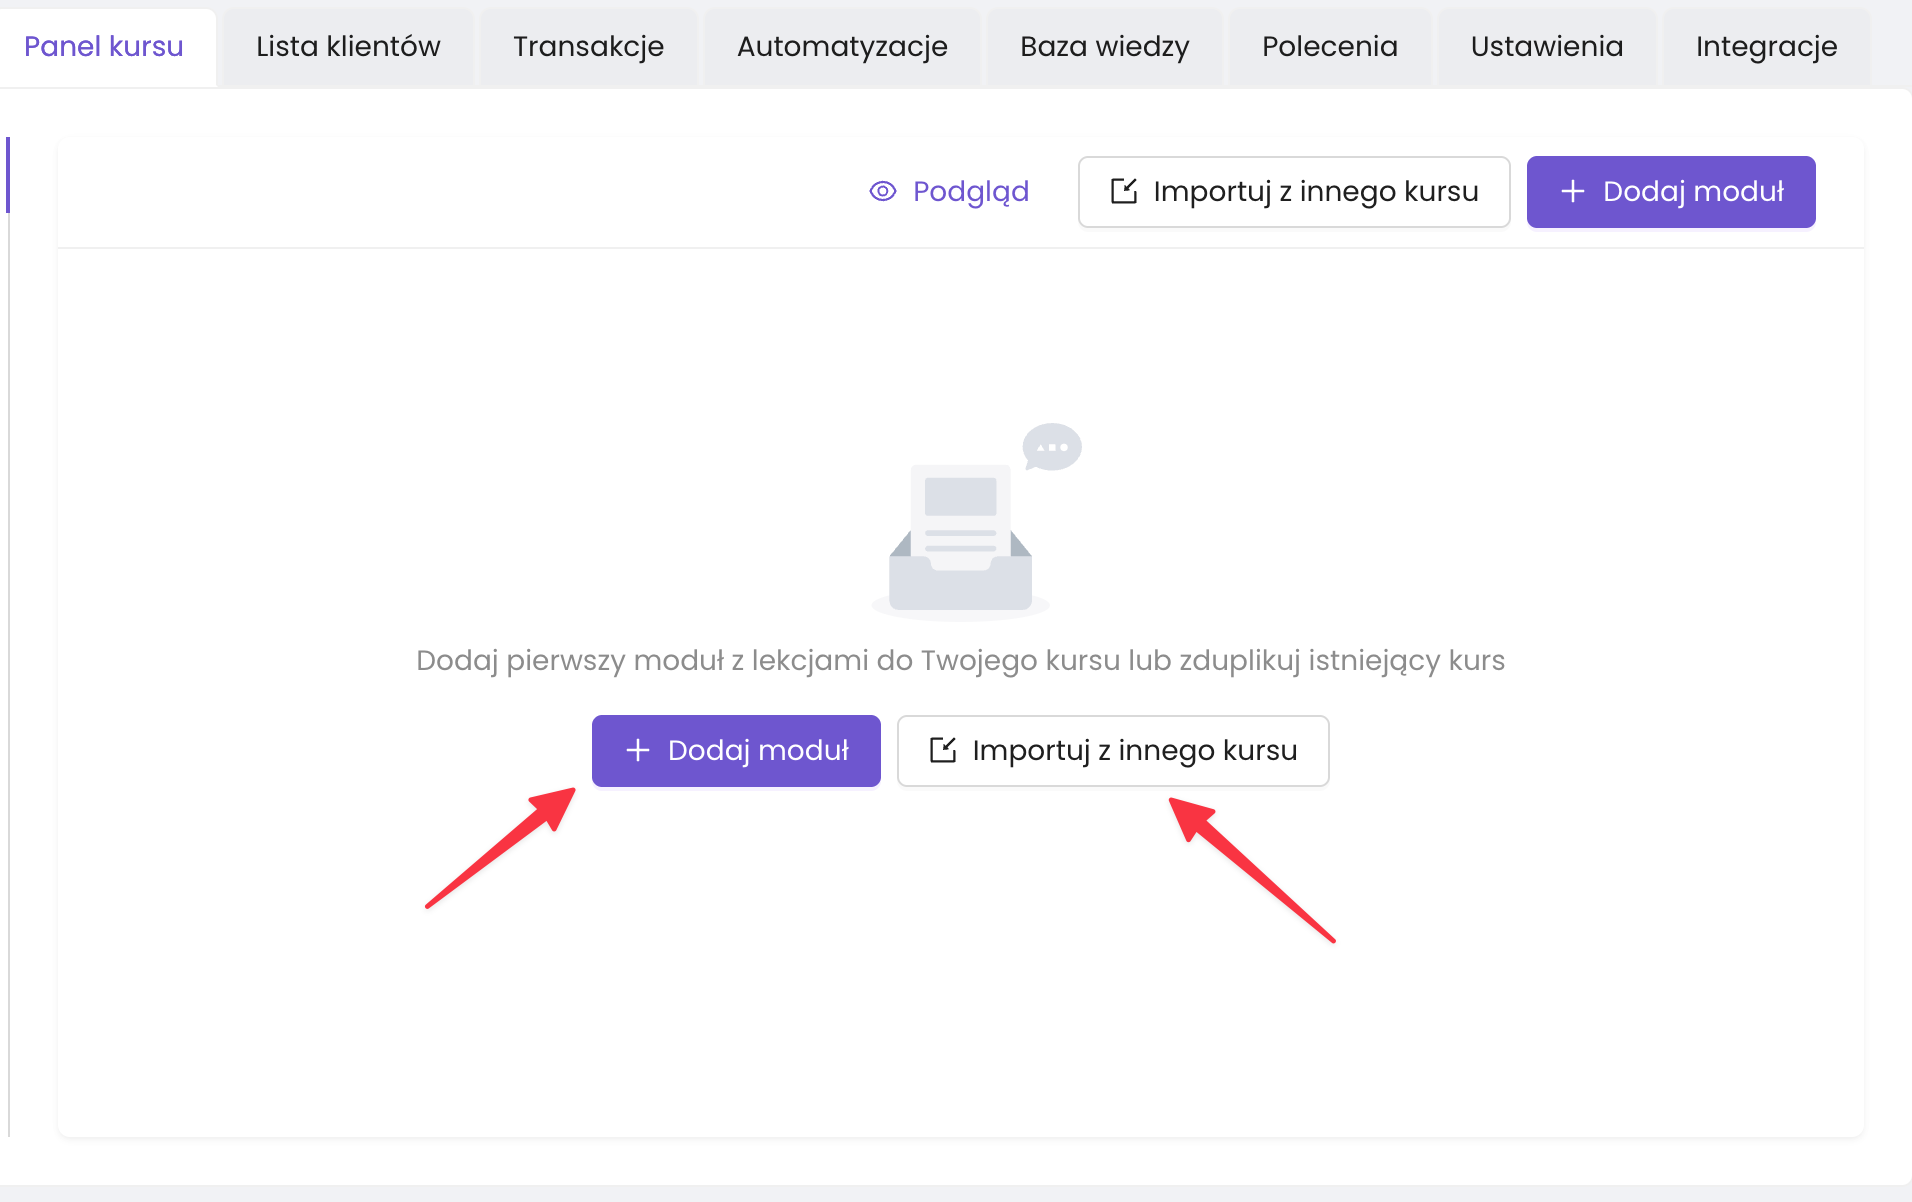Open the Polecenia tab
This screenshot has width=1912, height=1202.
[1329, 46]
